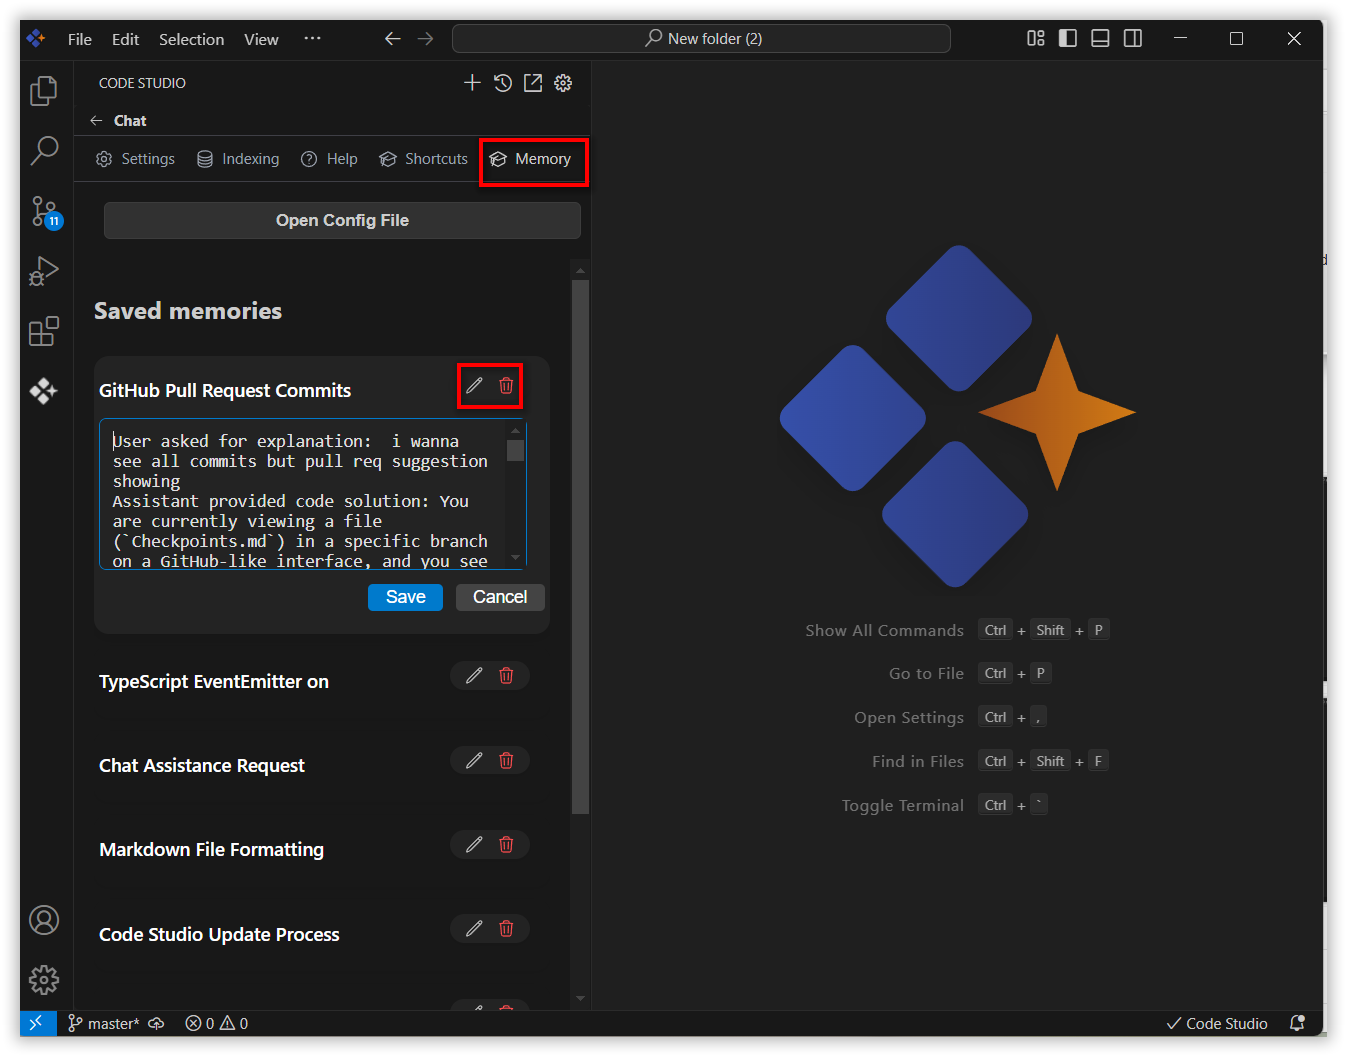Select 'Toggle Terminal' text
Screen dimensions: 1347x1057
[x=902, y=805]
